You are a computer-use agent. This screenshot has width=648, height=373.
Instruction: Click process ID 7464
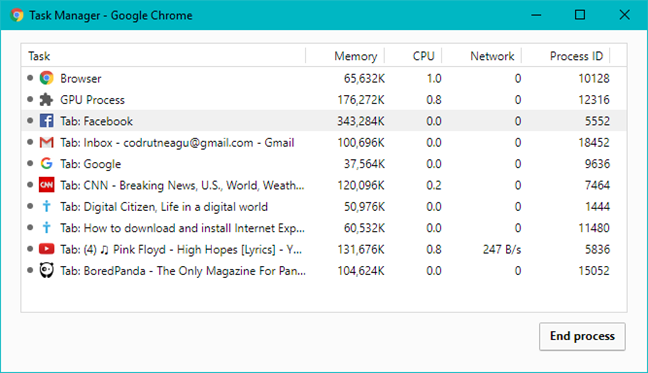[597, 185]
